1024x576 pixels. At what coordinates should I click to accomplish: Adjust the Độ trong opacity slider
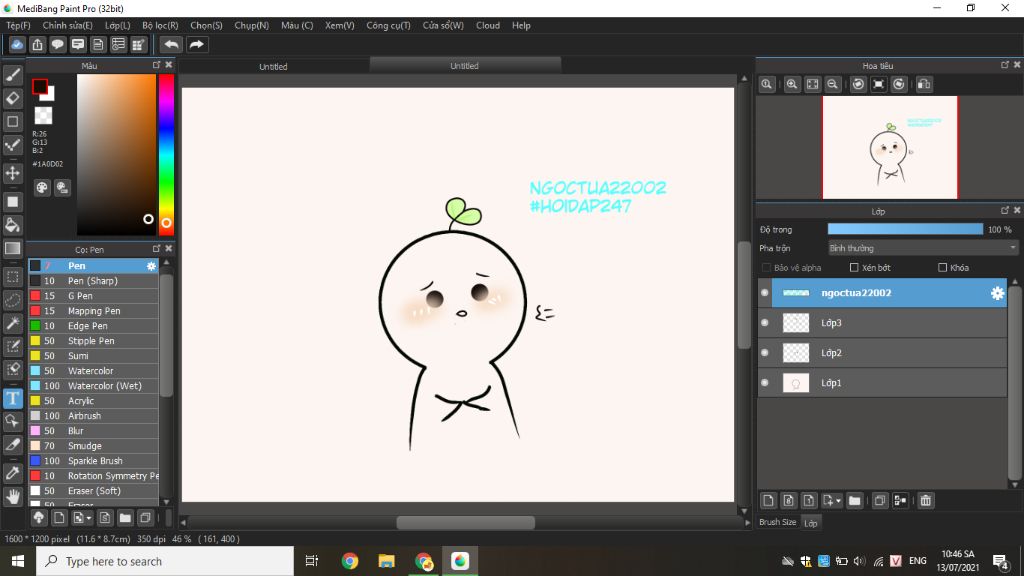pos(905,229)
